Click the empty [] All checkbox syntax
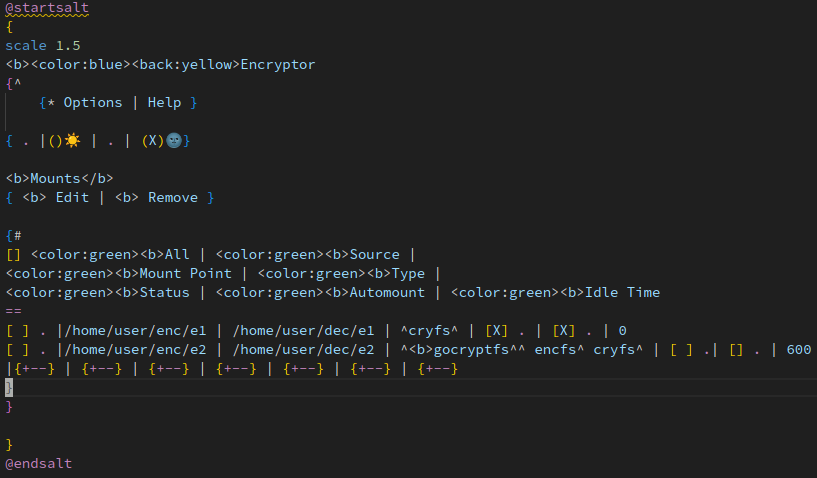817x478 pixels. [14, 255]
